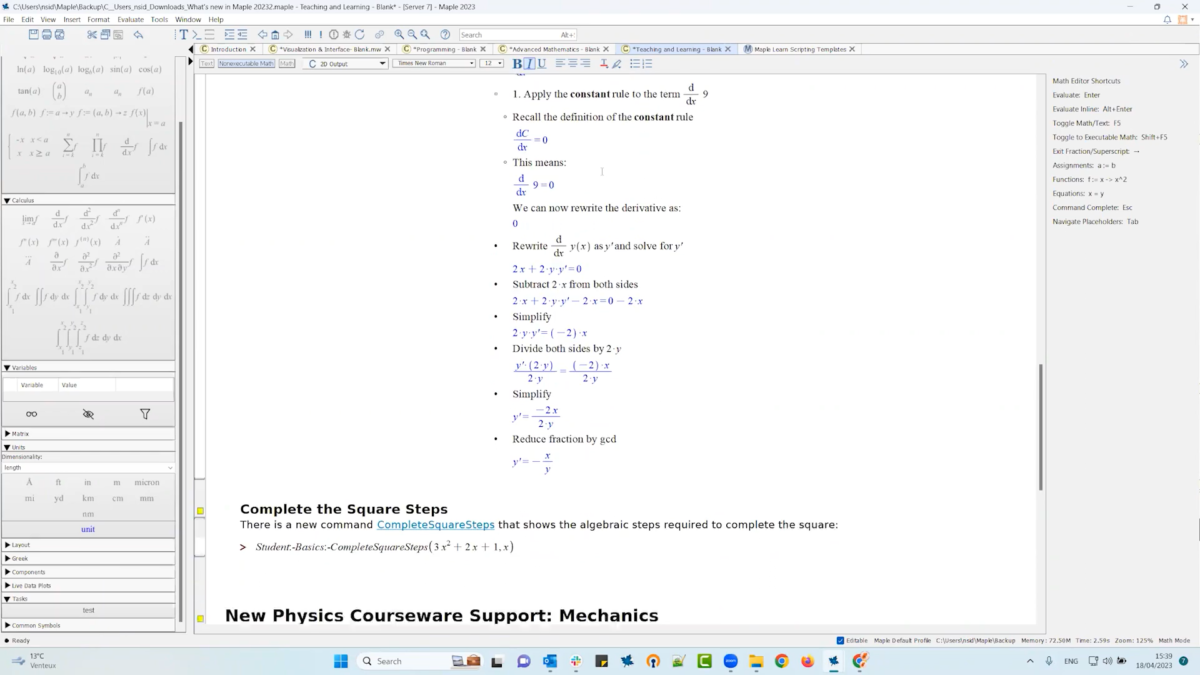Open the CompleteSquareSteps help link
This screenshot has height=675, width=1200.
click(x=436, y=524)
